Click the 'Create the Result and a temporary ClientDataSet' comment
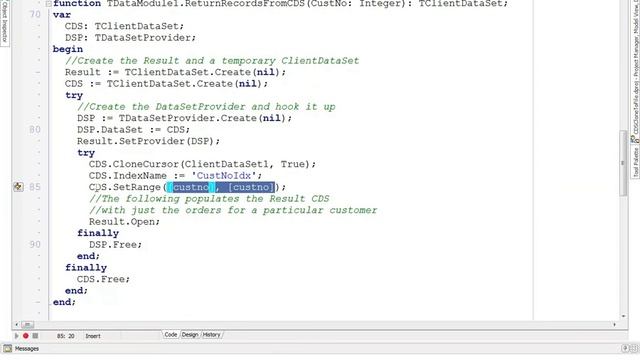Image resolution: width=640 pixels, height=360 pixels. point(212,61)
